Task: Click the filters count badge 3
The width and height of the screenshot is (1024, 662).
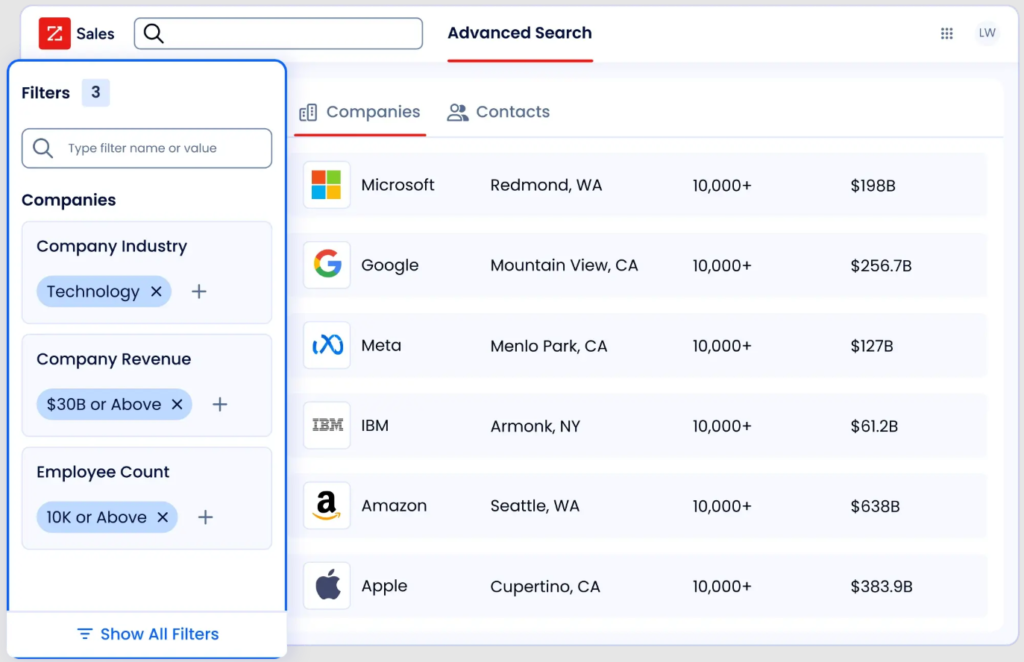Action: point(95,93)
